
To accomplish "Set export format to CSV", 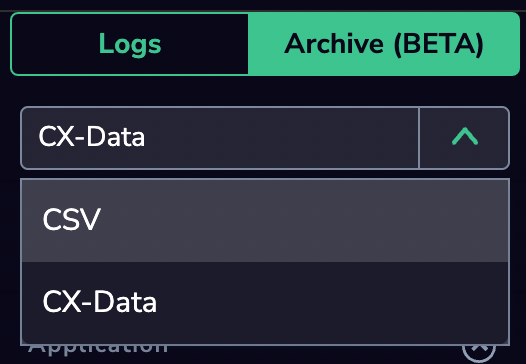I will (x=265, y=220).
